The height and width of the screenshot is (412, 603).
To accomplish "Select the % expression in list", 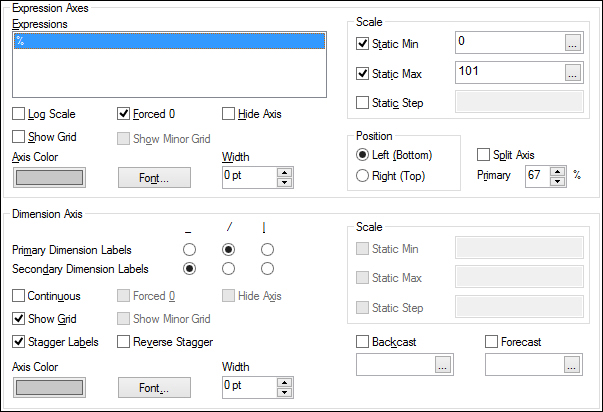I will click(x=170, y=41).
